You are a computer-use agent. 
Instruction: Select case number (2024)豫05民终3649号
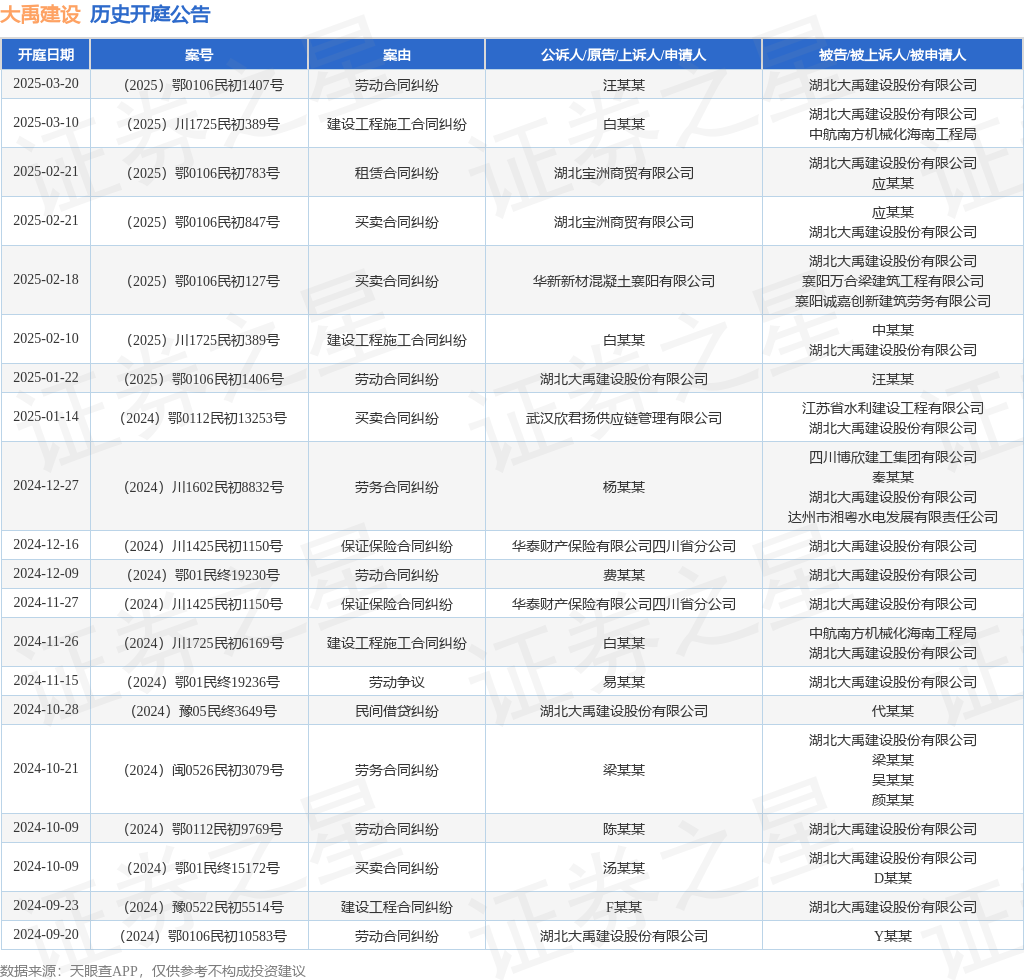(x=203, y=711)
